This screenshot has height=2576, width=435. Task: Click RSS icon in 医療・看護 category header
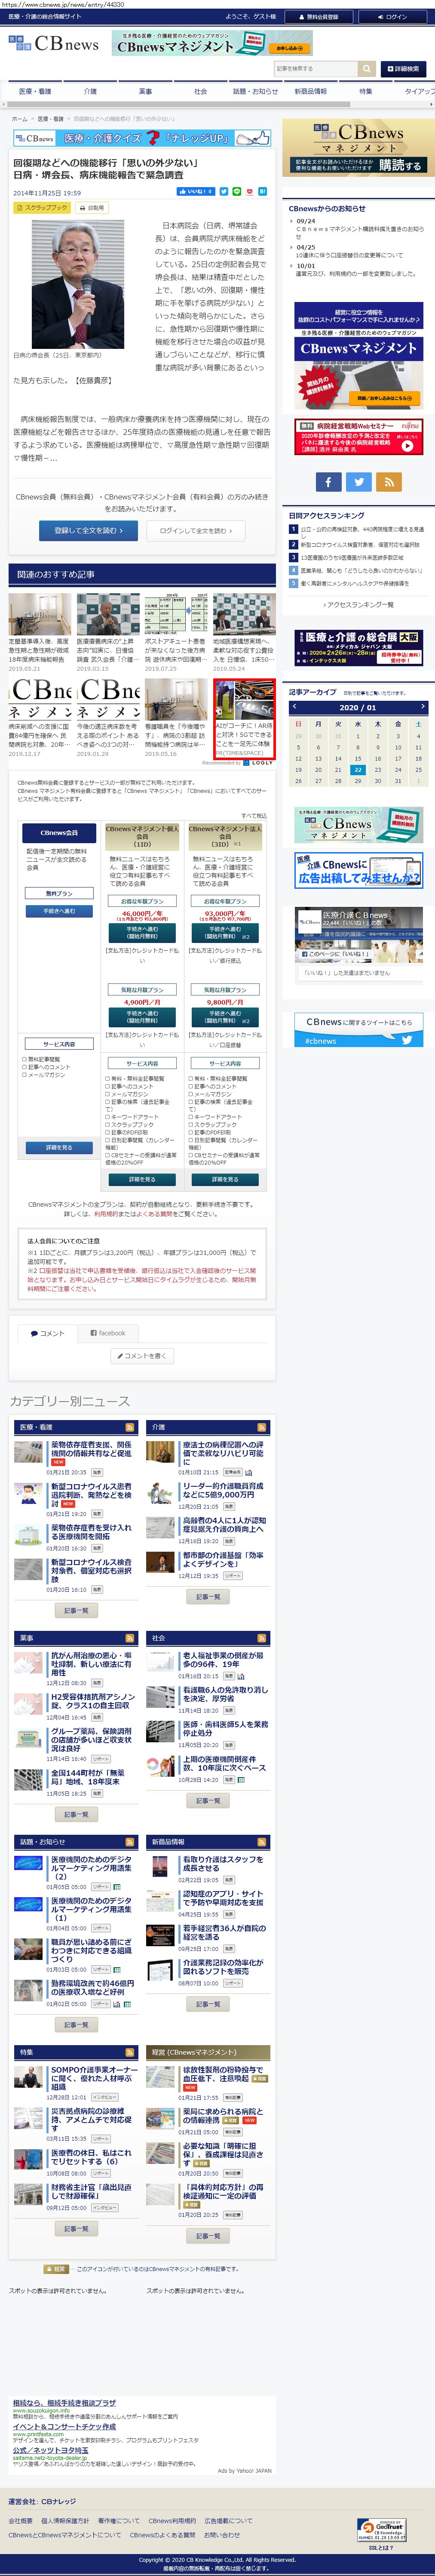129,1427
